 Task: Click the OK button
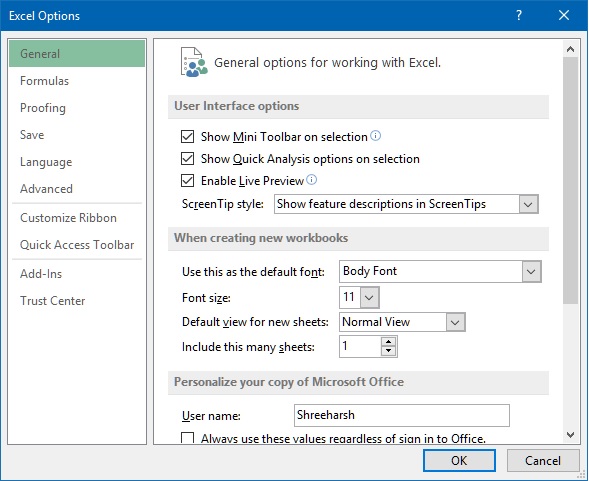pos(459,460)
